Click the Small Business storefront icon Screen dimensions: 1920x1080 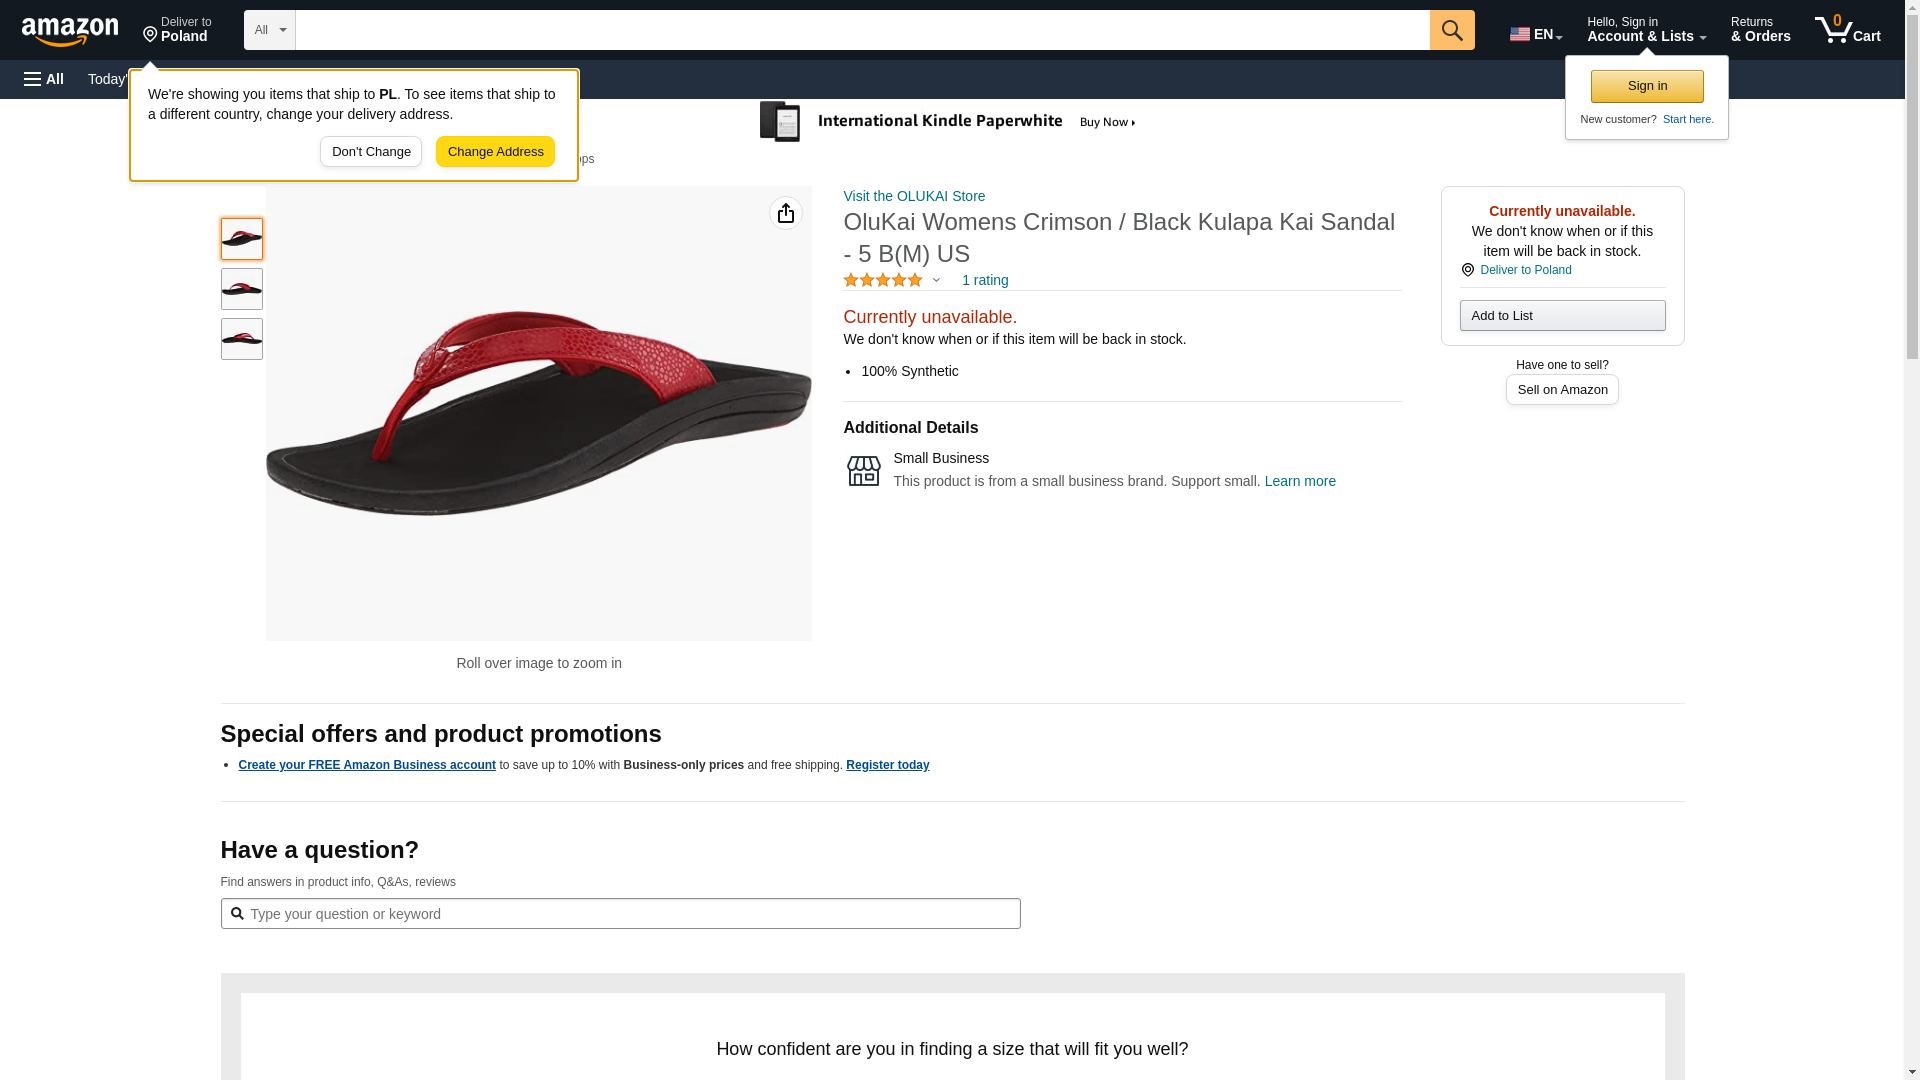[x=864, y=470]
